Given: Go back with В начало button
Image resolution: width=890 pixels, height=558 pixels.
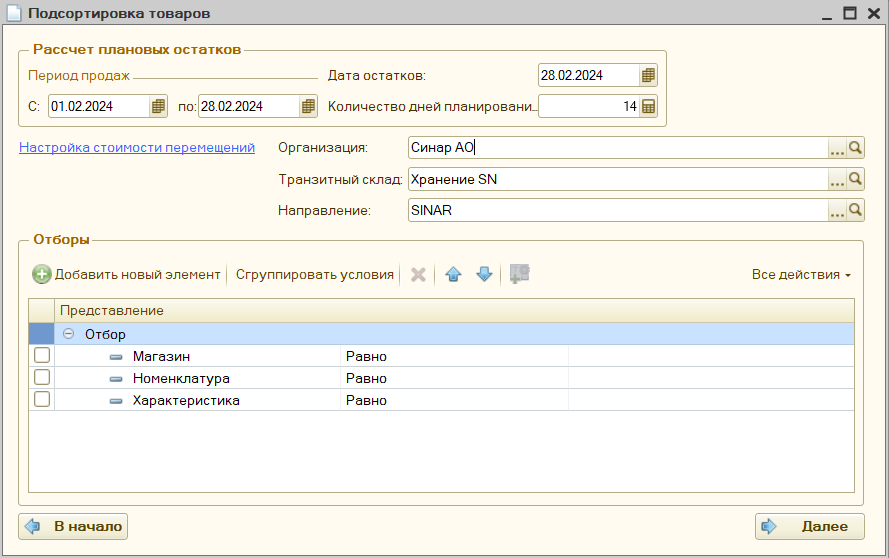Looking at the screenshot, I should (73, 526).
